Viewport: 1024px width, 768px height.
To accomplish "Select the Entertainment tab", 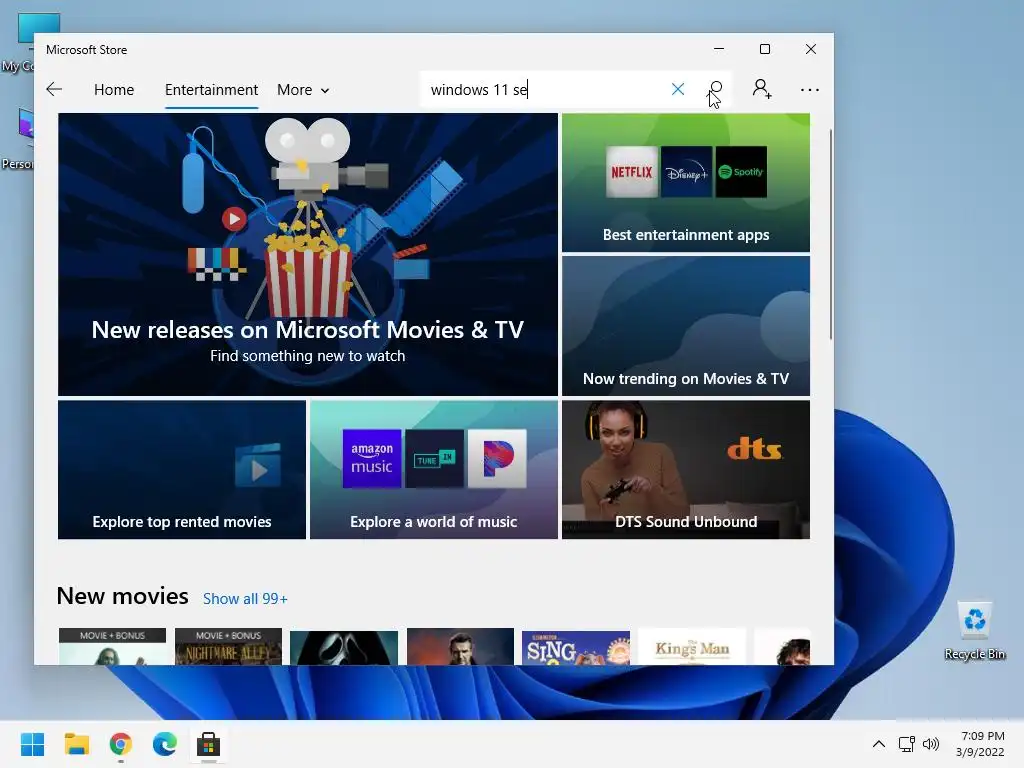I will click(212, 89).
